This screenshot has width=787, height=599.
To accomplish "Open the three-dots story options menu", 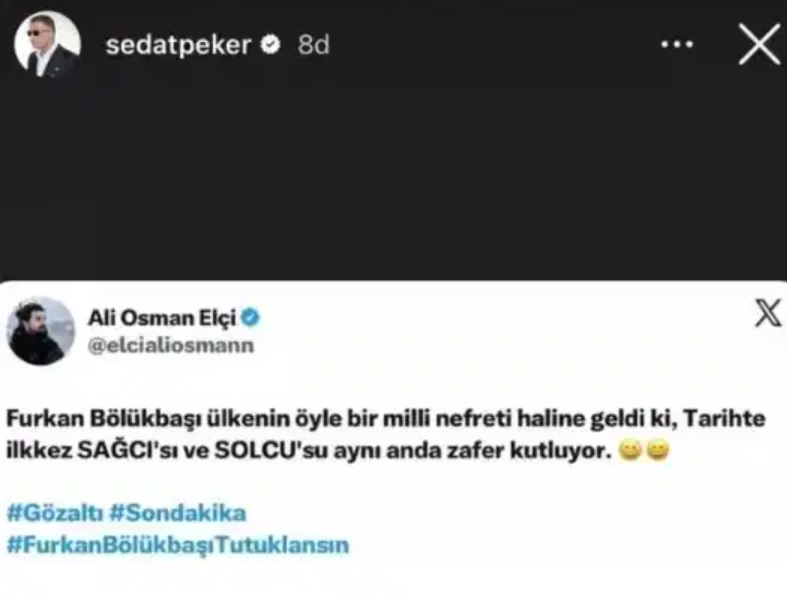I will pyautogui.click(x=677, y=45).
